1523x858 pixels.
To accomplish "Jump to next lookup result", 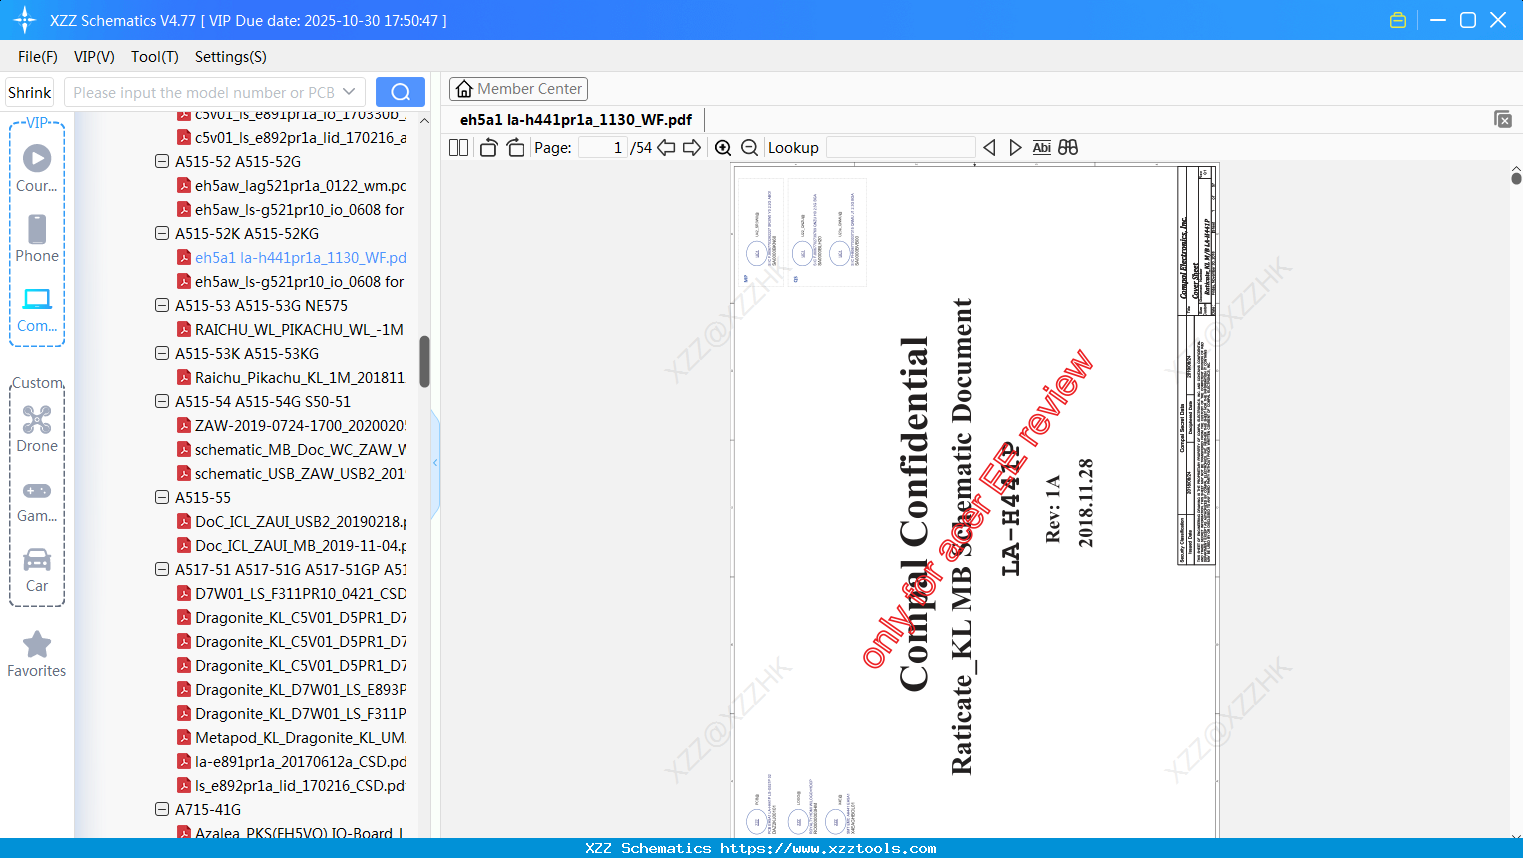I will [1015, 148].
